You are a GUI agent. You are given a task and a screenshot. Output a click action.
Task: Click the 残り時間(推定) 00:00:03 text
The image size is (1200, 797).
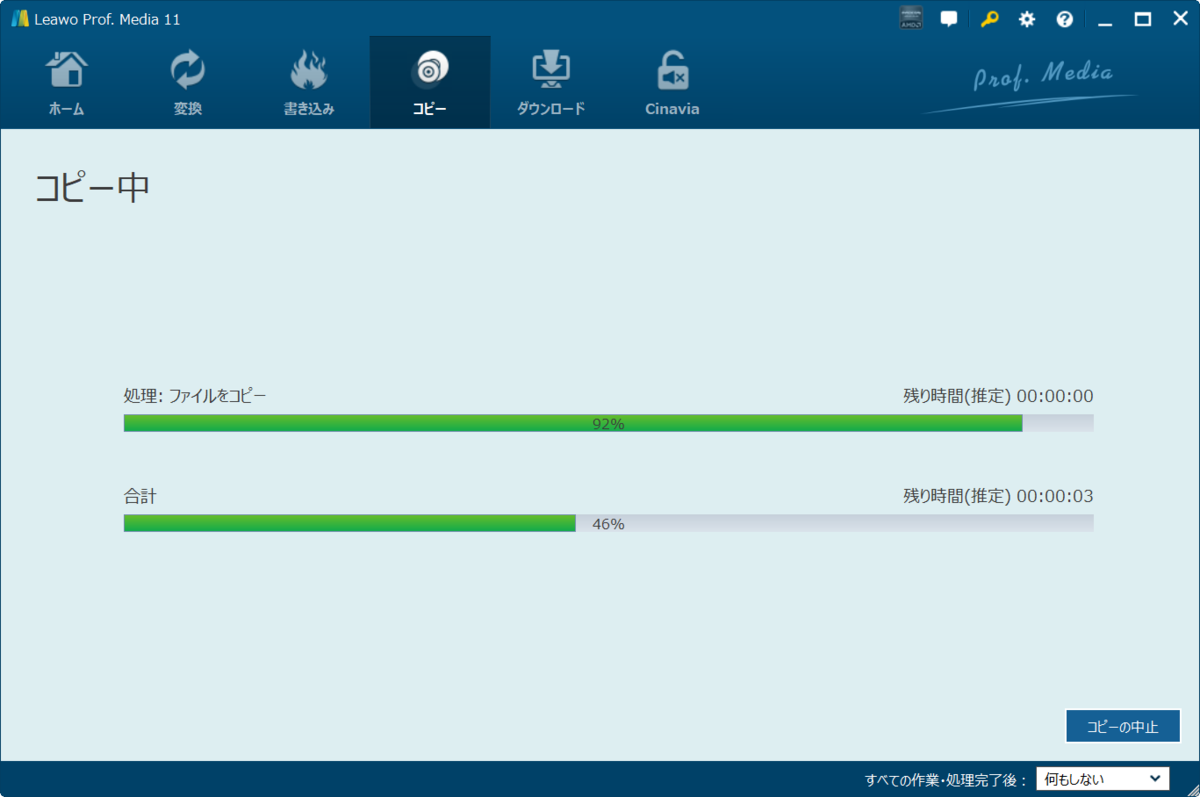[x=998, y=496]
